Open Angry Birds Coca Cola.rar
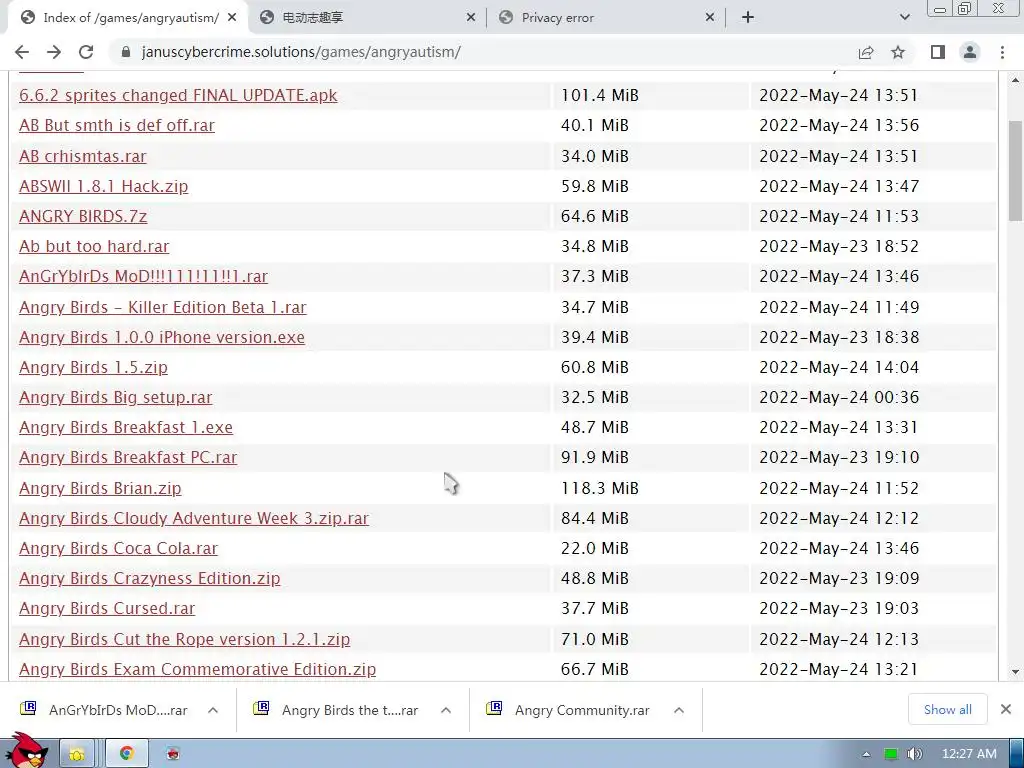The image size is (1024, 768). (x=118, y=548)
